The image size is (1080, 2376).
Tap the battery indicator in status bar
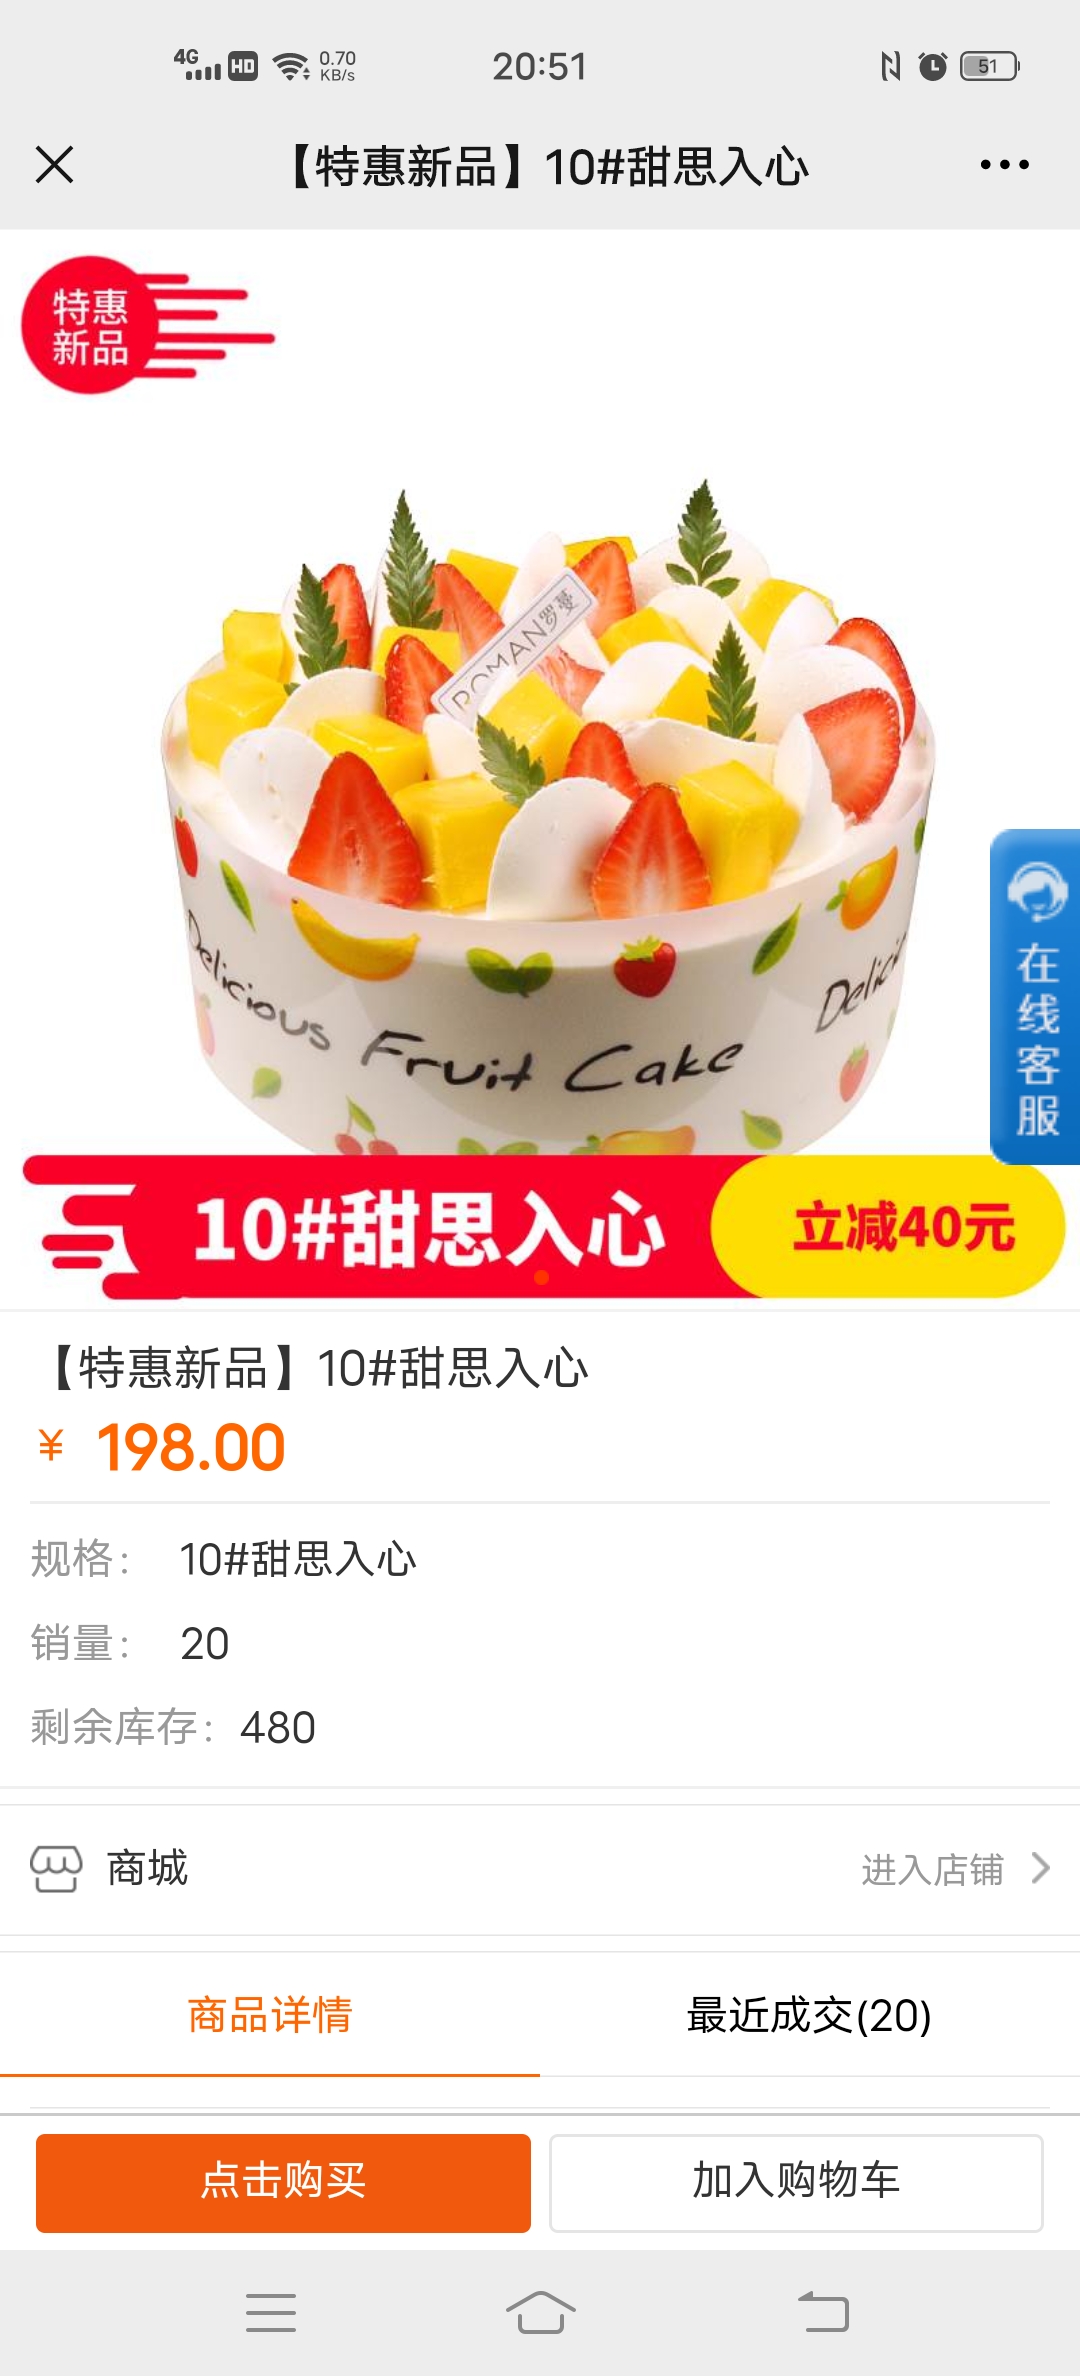(x=989, y=66)
